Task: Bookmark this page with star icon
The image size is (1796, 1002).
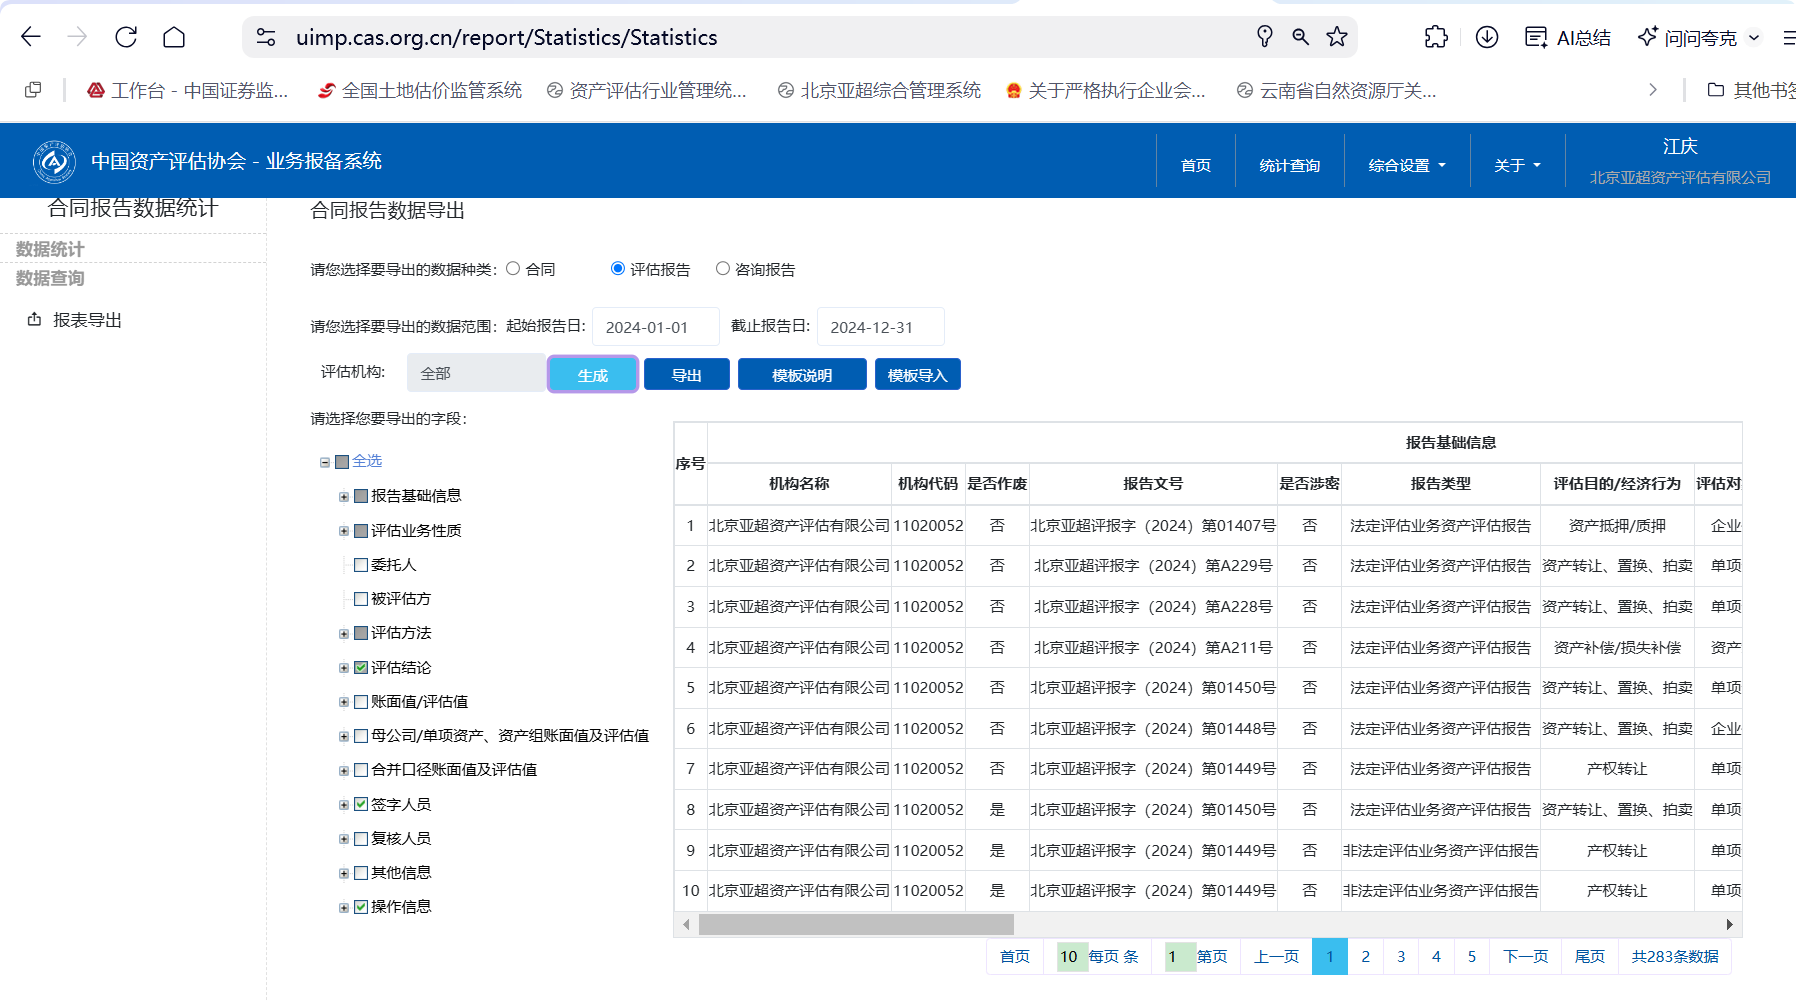Action: click(x=1337, y=37)
